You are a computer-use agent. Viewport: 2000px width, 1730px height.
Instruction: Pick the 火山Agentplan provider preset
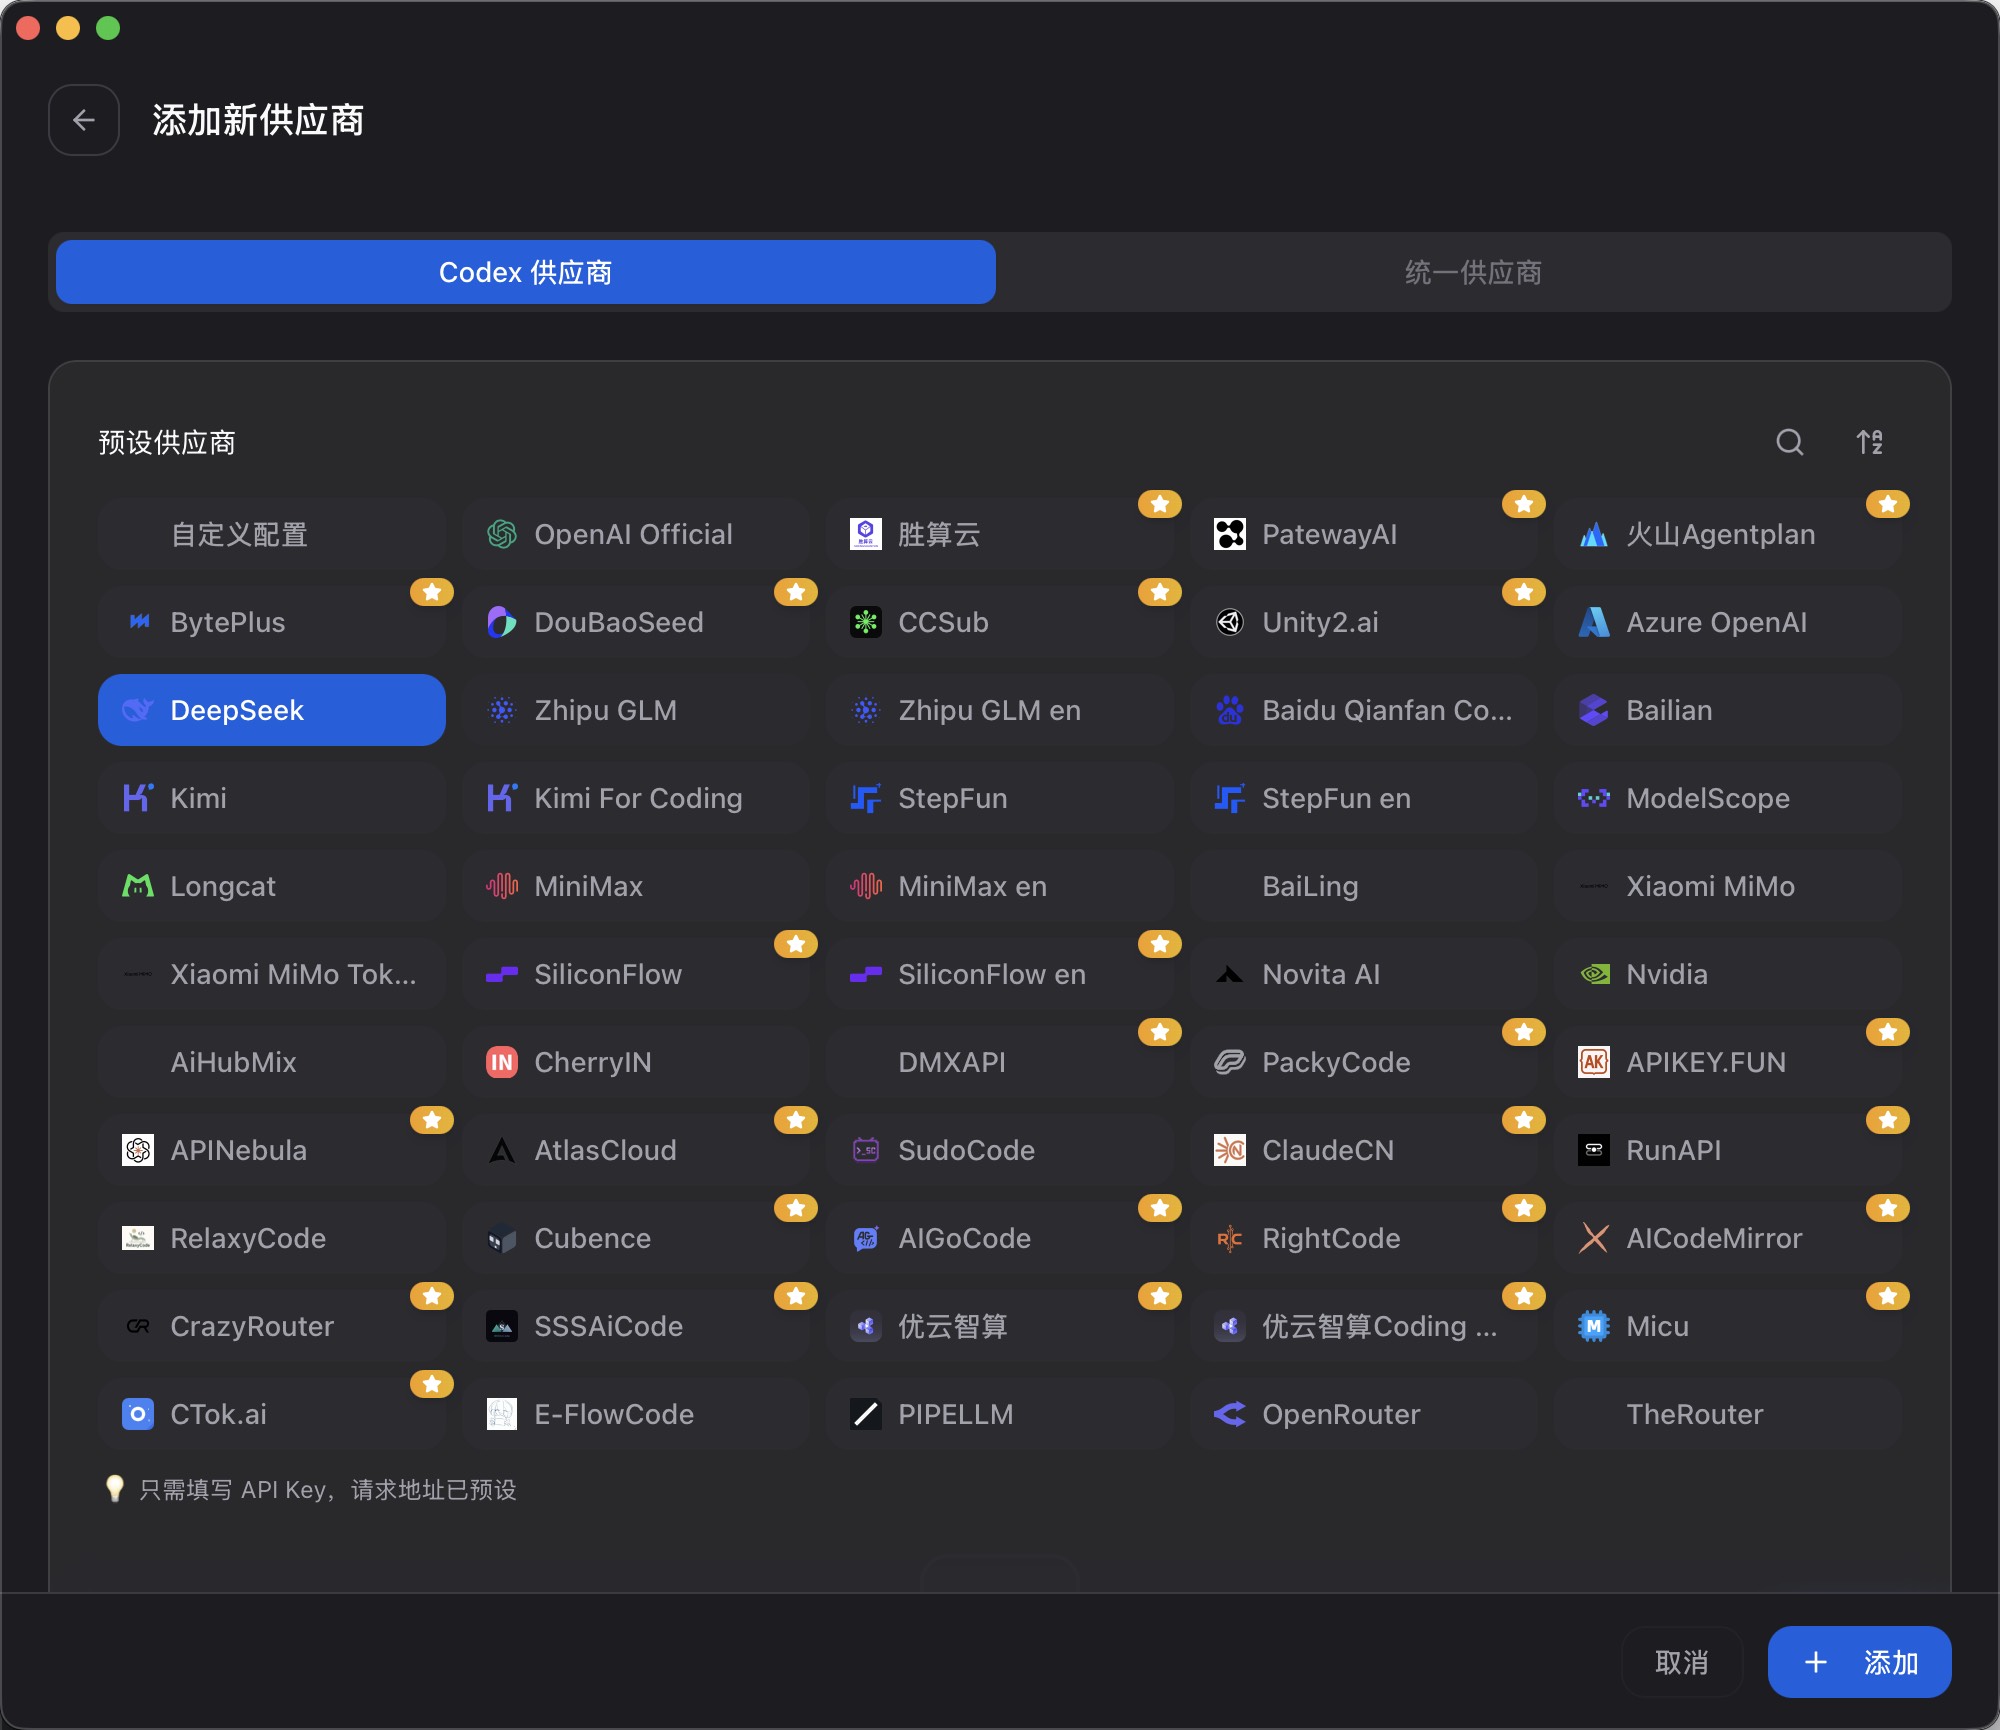(x=1728, y=534)
